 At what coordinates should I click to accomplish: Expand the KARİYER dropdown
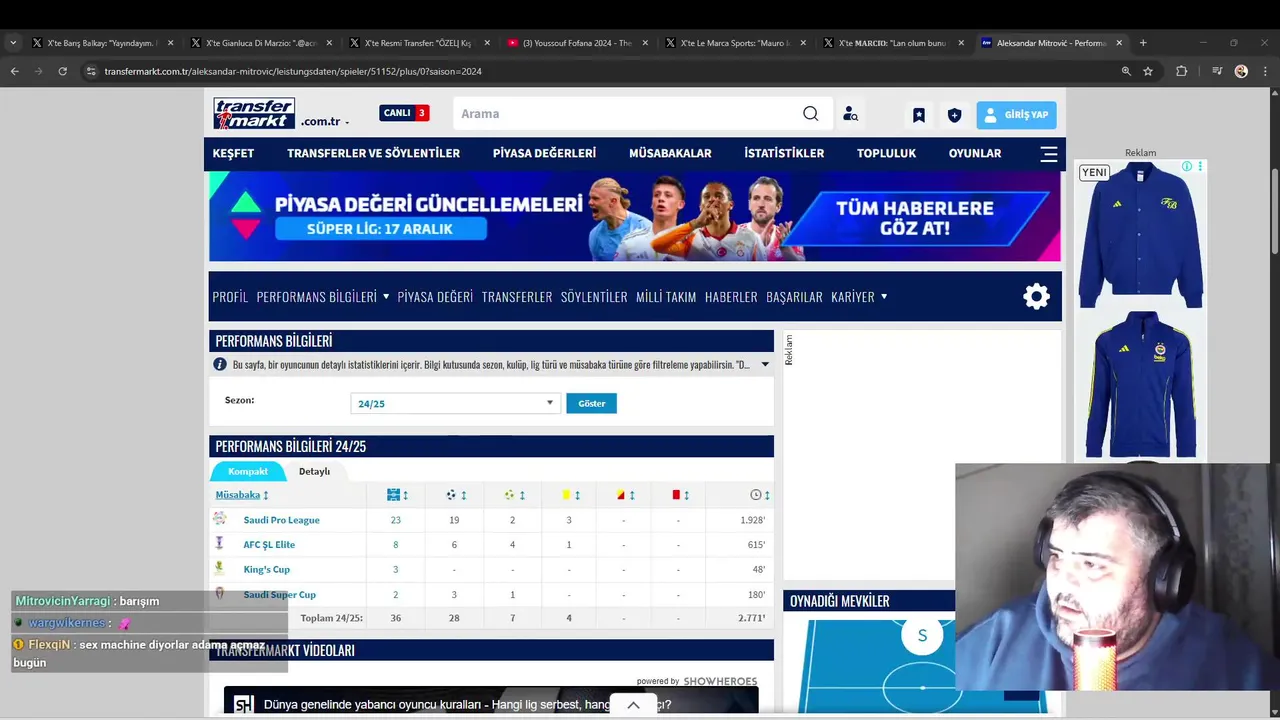pyautogui.click(x=859, y=297)
